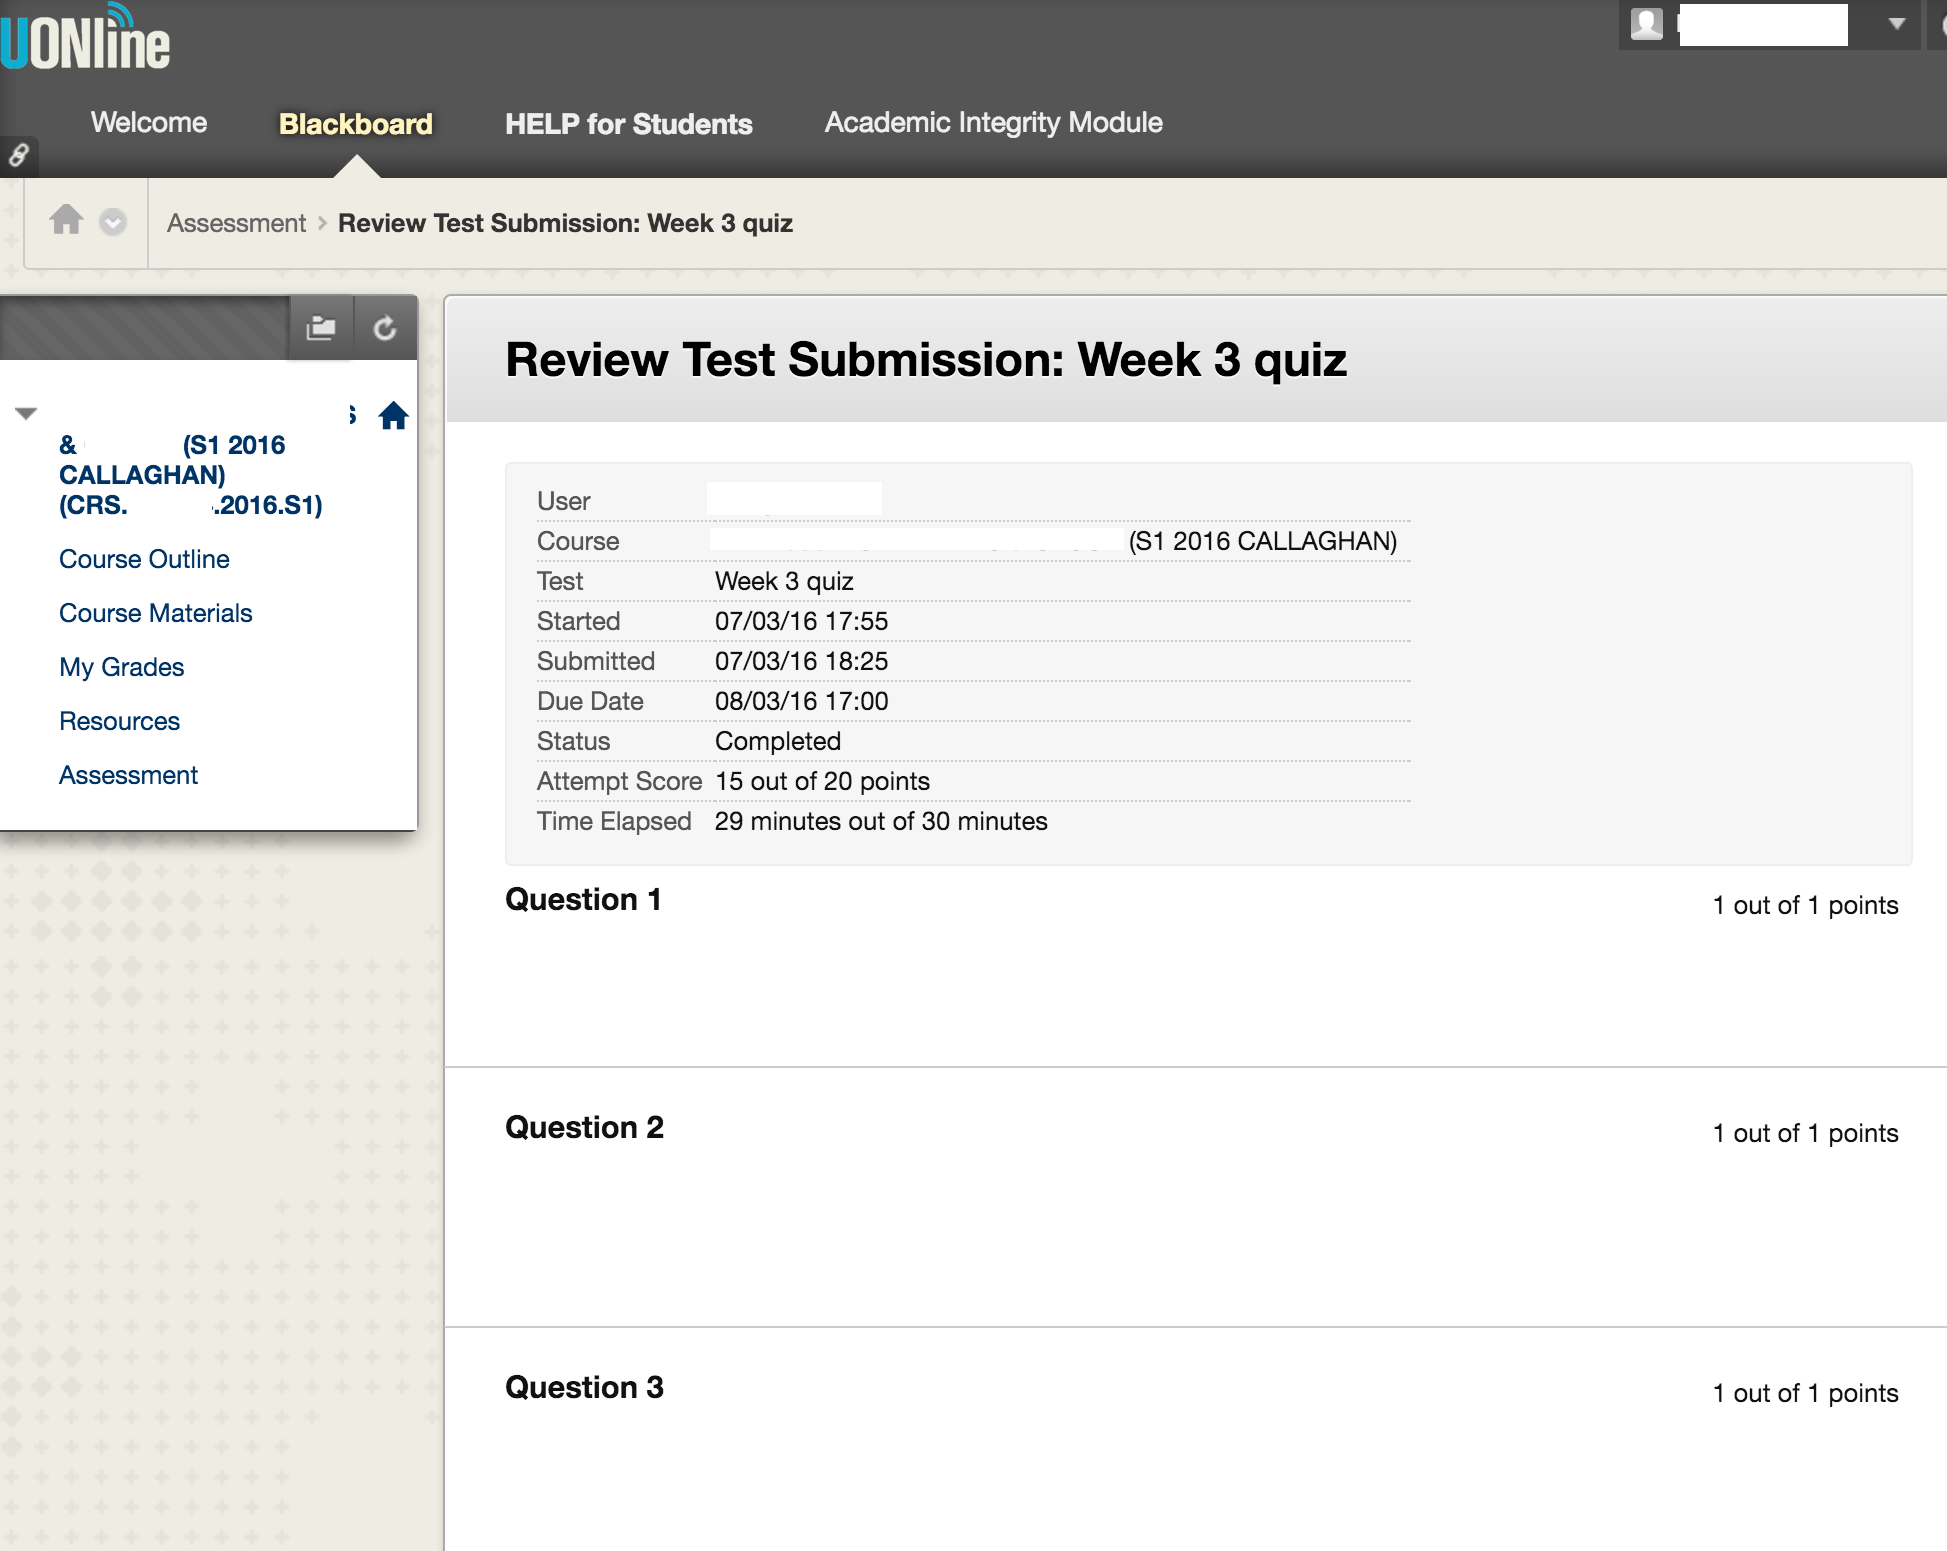Screen dimensions: 1947x1551
Task: Collapse the course menu triangle
Action: click(x=26, y=413)
